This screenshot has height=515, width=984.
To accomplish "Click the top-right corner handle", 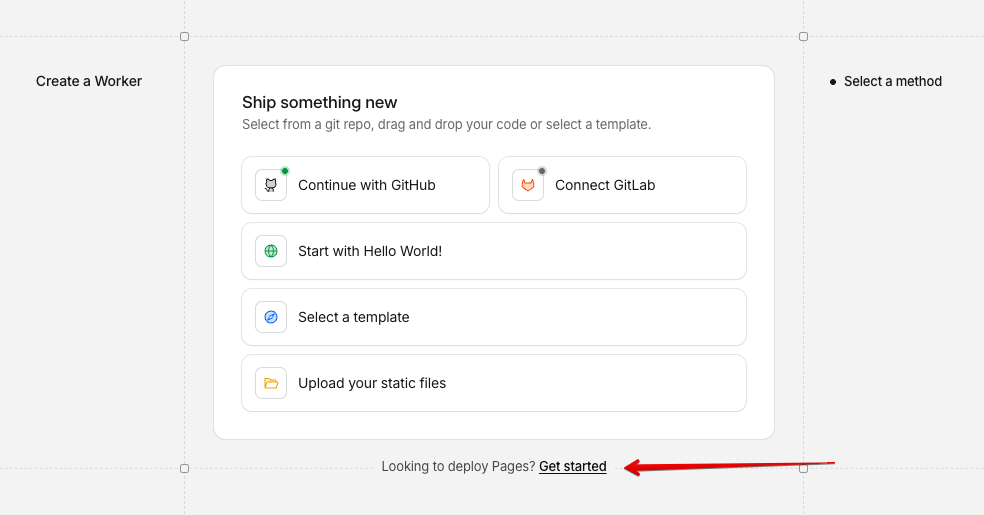I will click(803, 36).
